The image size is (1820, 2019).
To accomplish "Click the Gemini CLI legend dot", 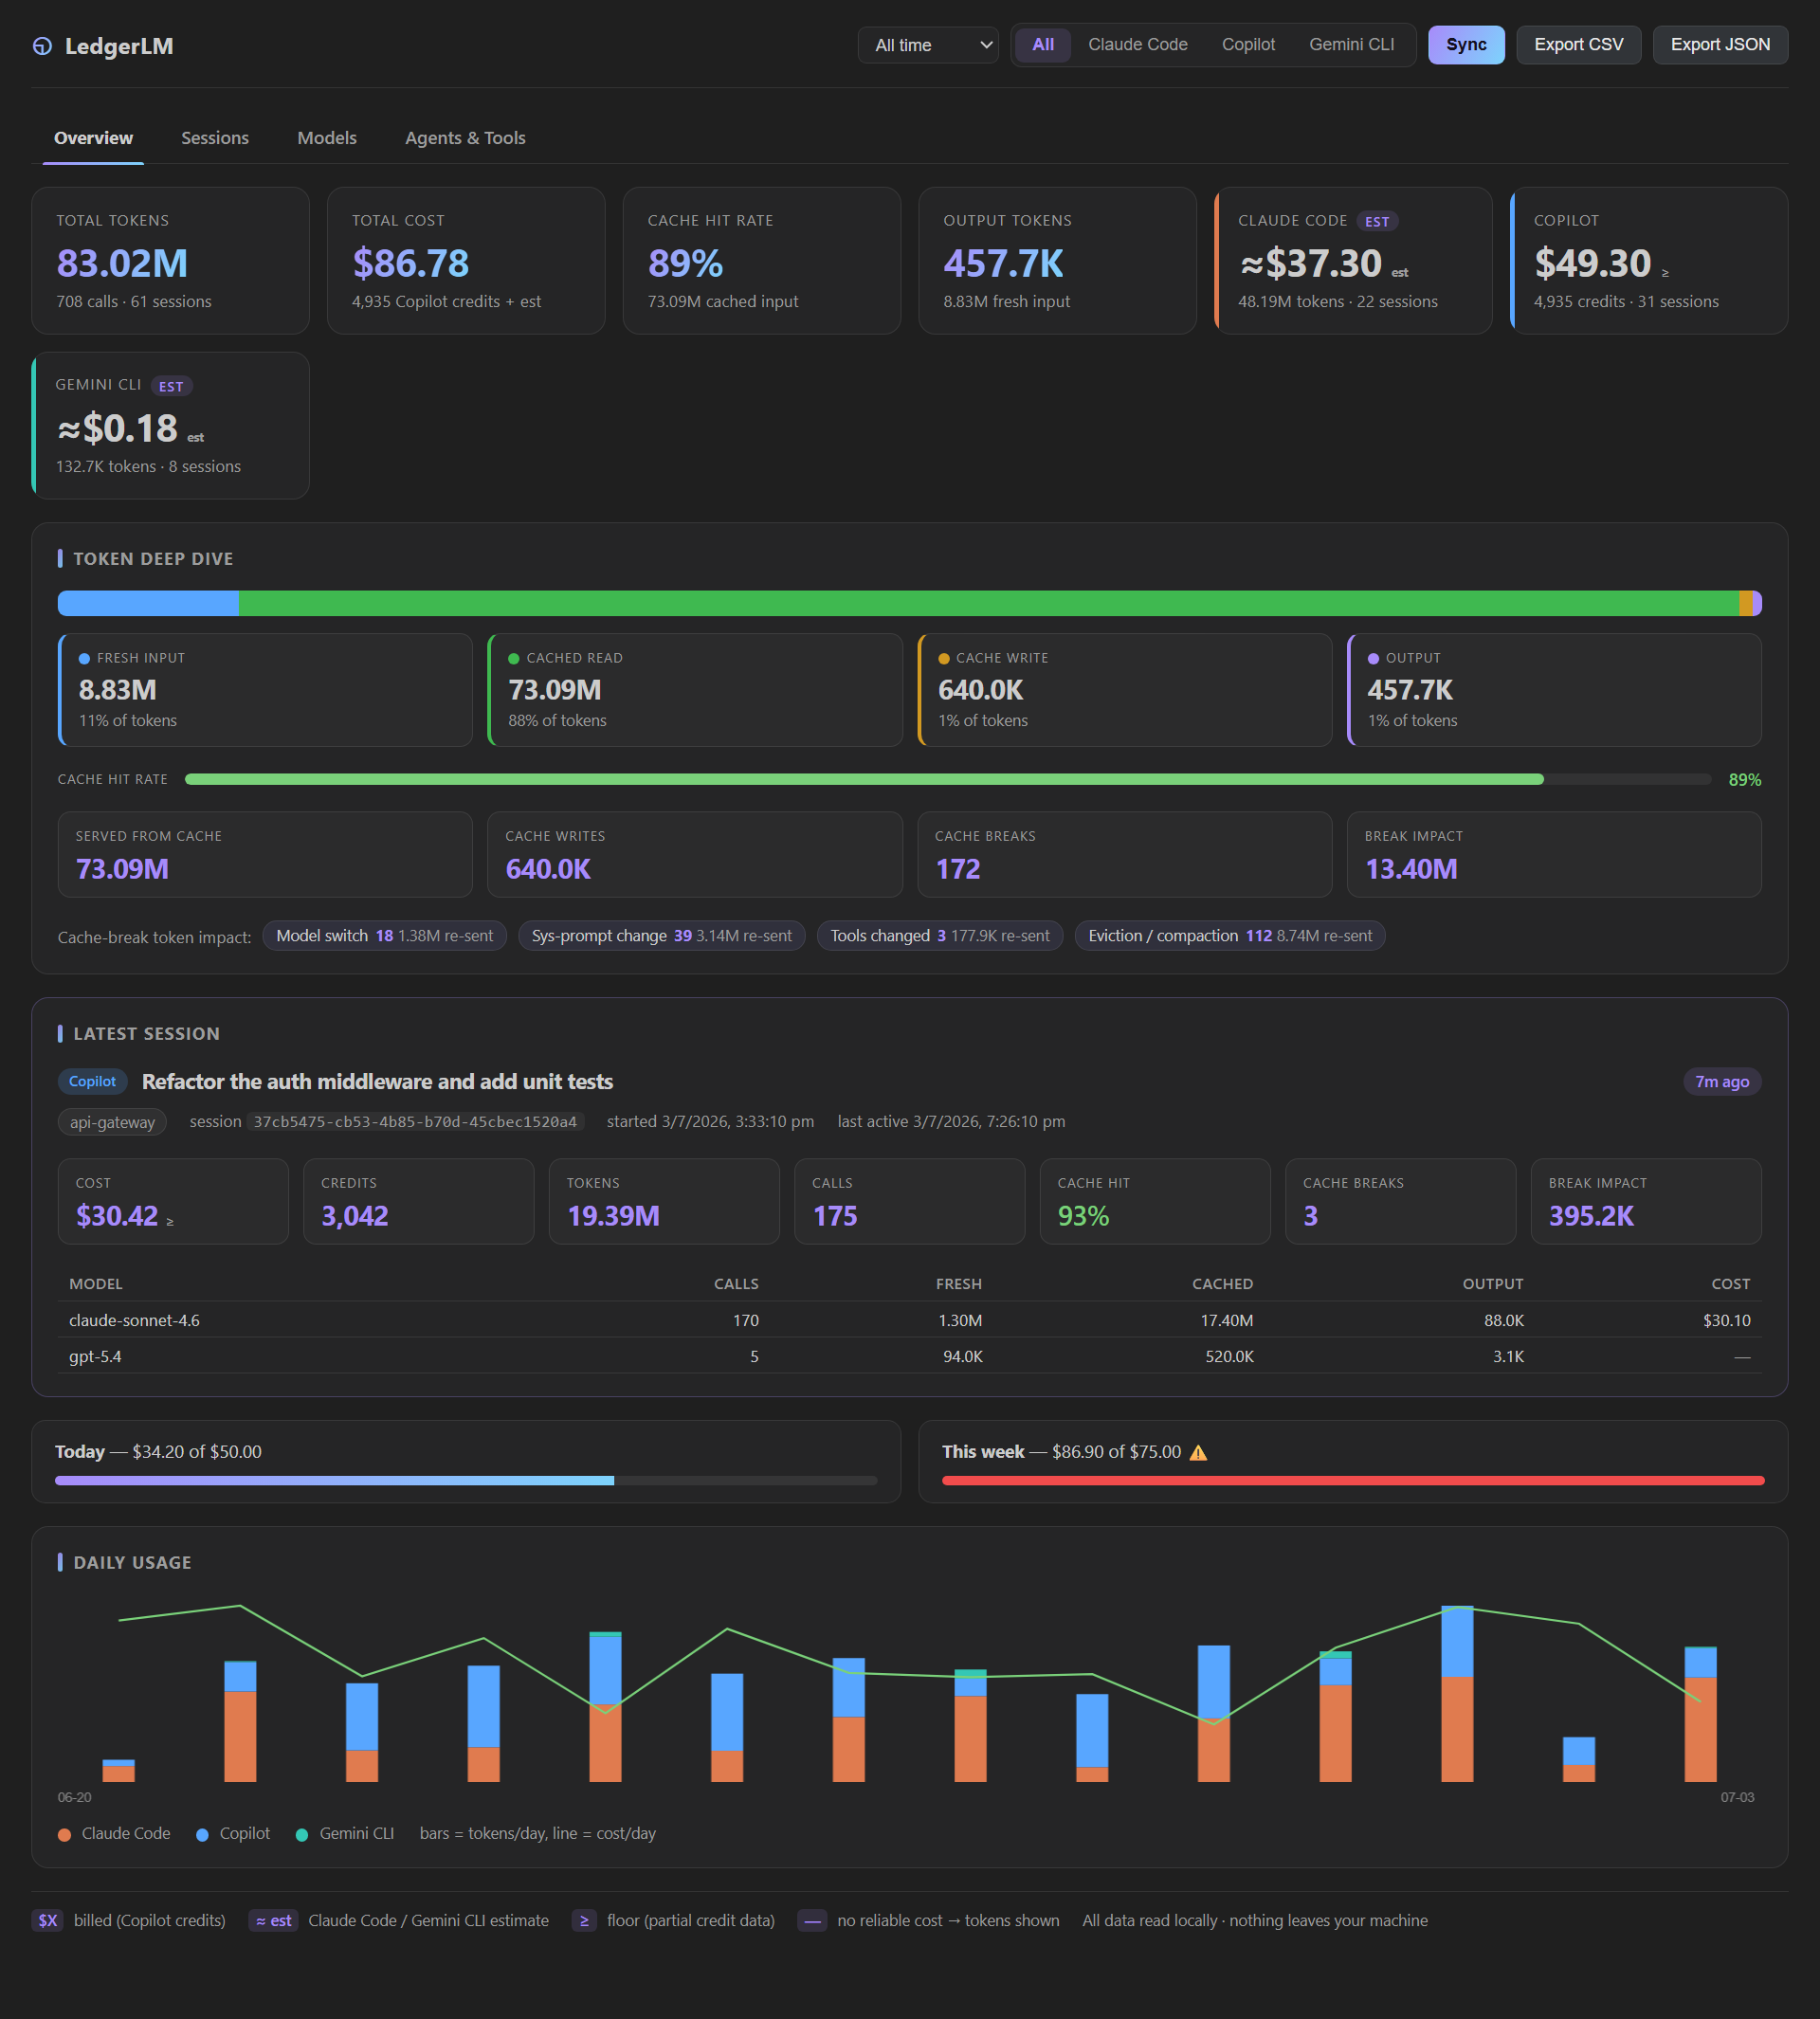I will coord(302,1834).
